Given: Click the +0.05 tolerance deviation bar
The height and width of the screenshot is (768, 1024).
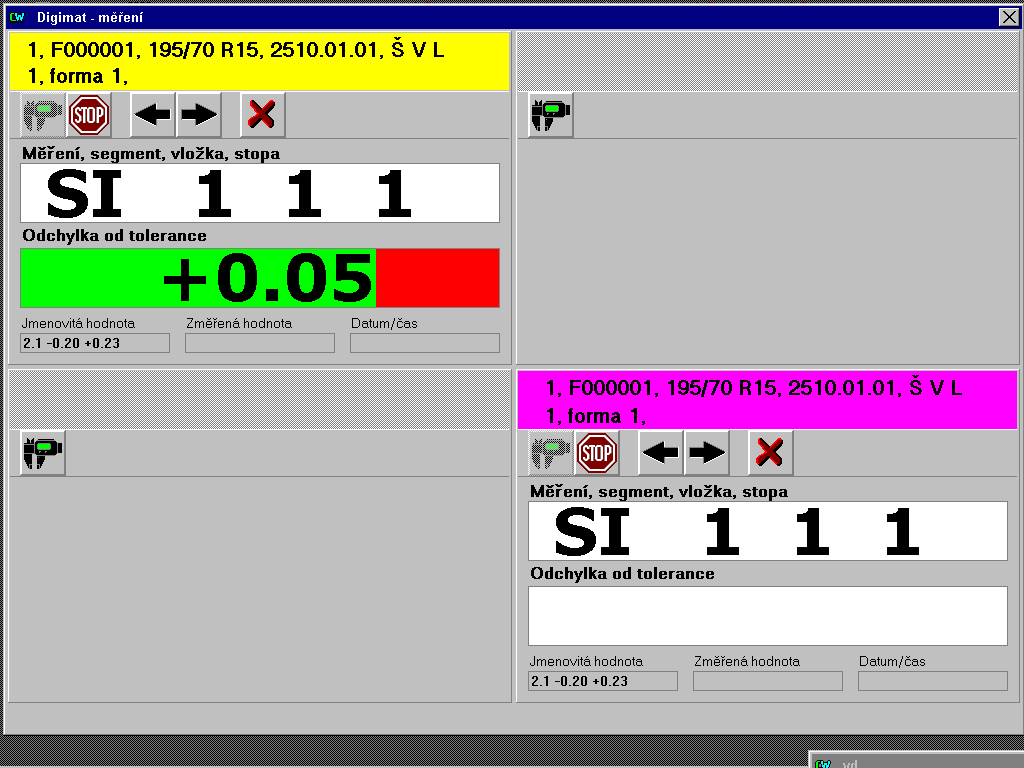Looking at the screenshot, I should [x=260, y=278].
